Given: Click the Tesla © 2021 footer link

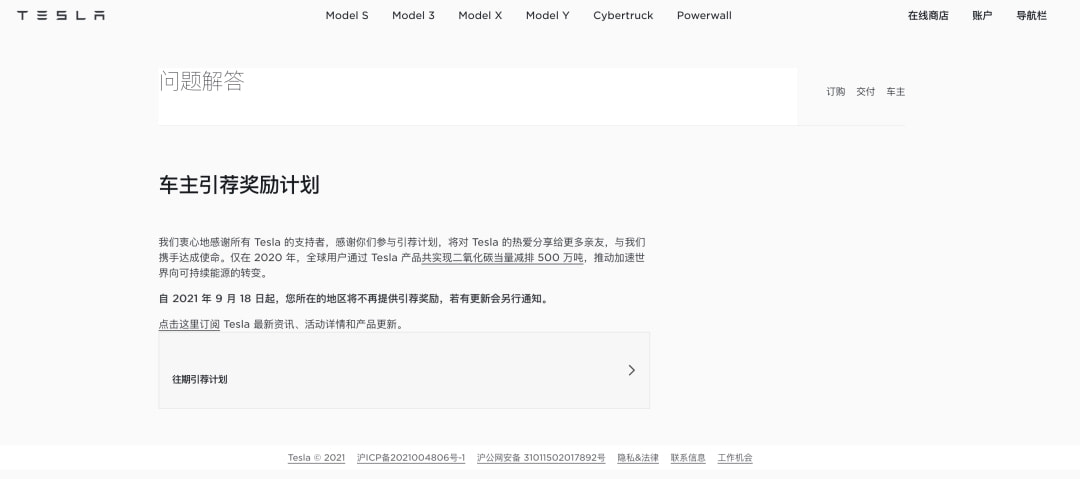Looking at the screenshot, I should 316,458.
